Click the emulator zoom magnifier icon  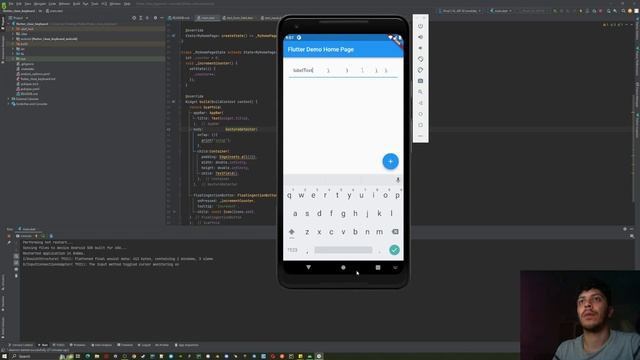[420, 92]
